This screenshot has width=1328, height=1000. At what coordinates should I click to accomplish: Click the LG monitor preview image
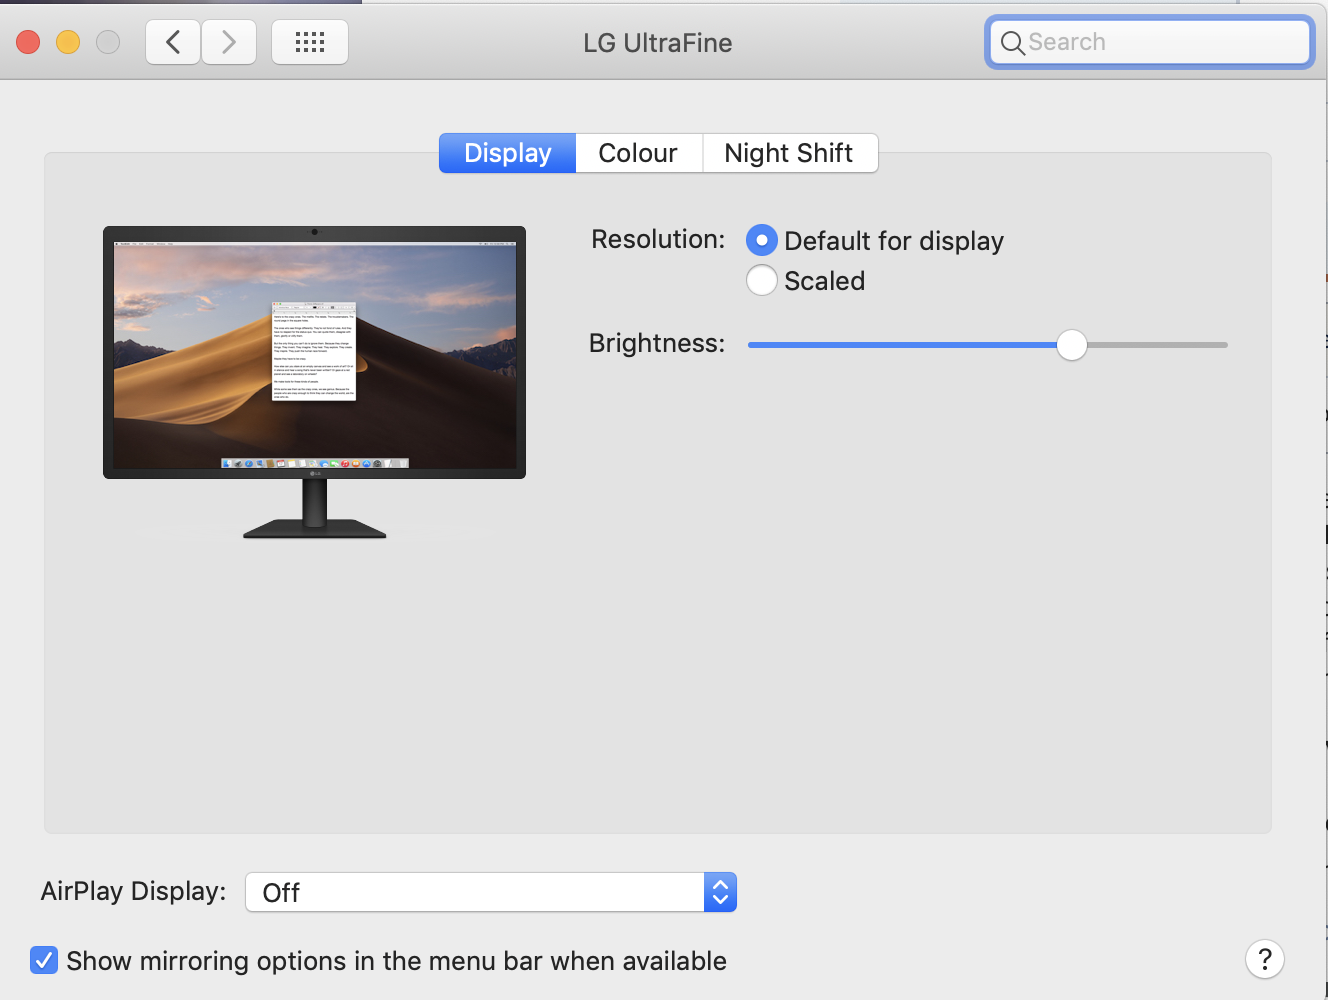click(314, 382)
